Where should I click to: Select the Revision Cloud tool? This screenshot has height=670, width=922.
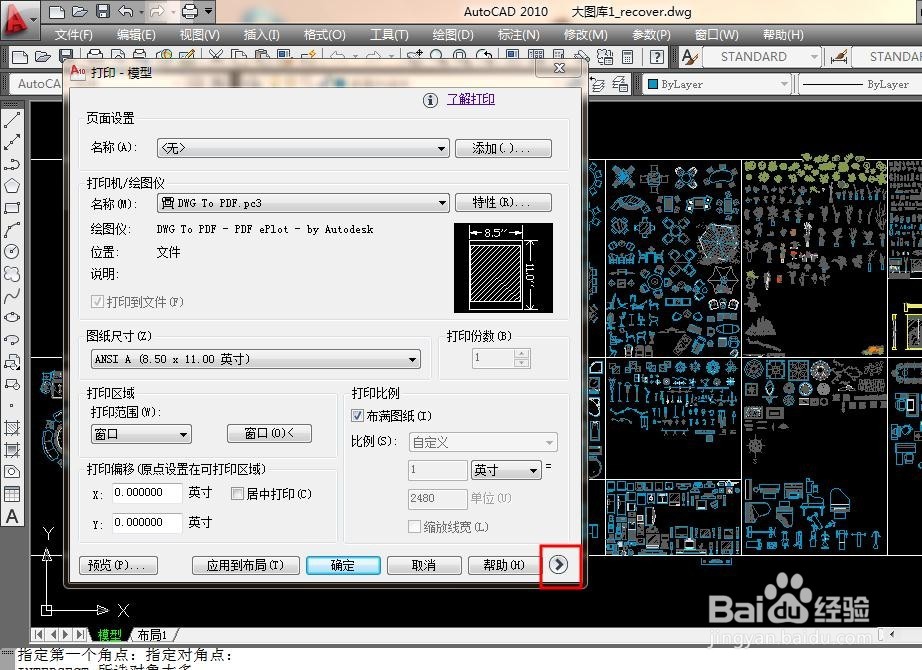[12, 274]
